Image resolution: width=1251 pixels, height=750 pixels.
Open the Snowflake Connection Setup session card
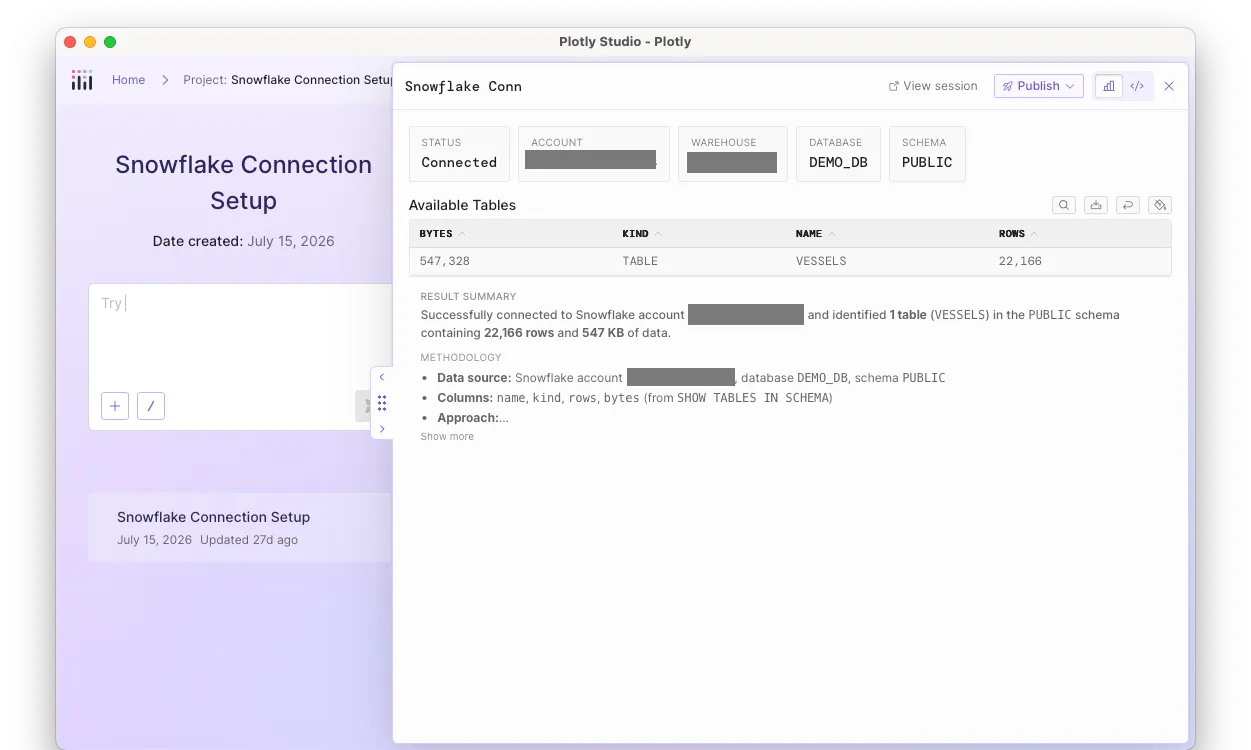pos(240,527)
